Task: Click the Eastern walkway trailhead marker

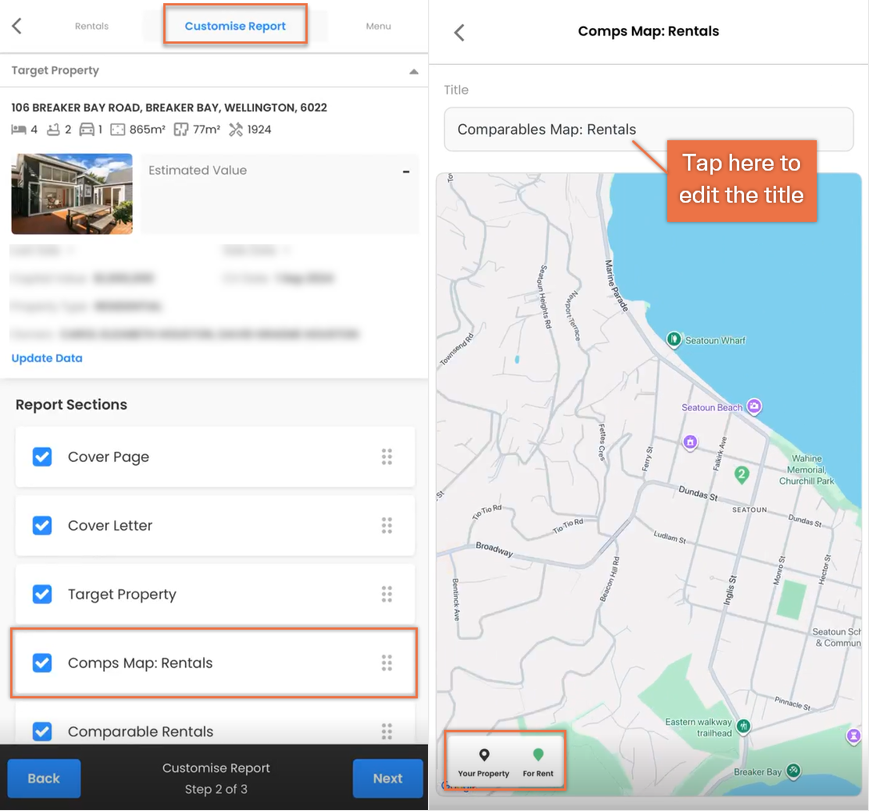Action: 744,726
